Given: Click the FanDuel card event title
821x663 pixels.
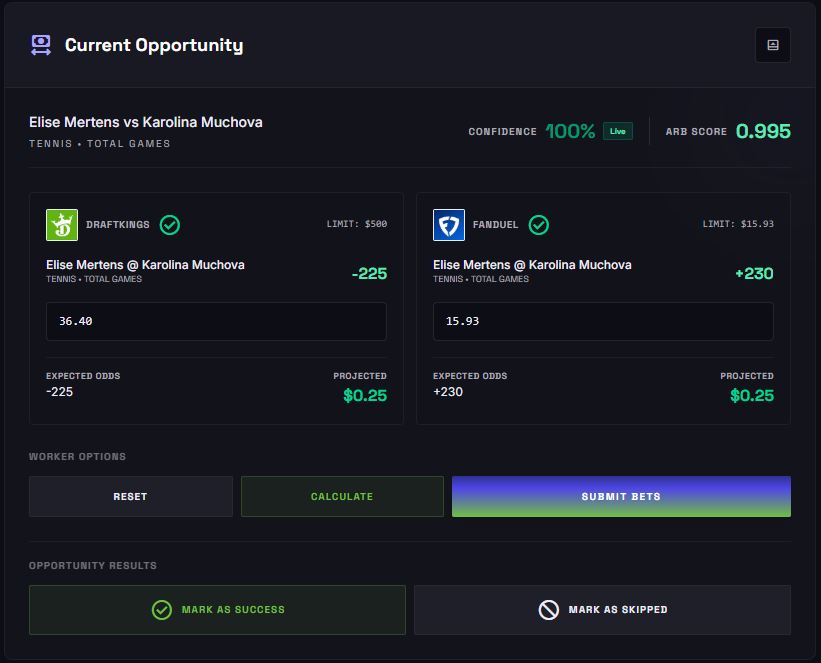Looking at the screenshot, I should pos(532,264).
